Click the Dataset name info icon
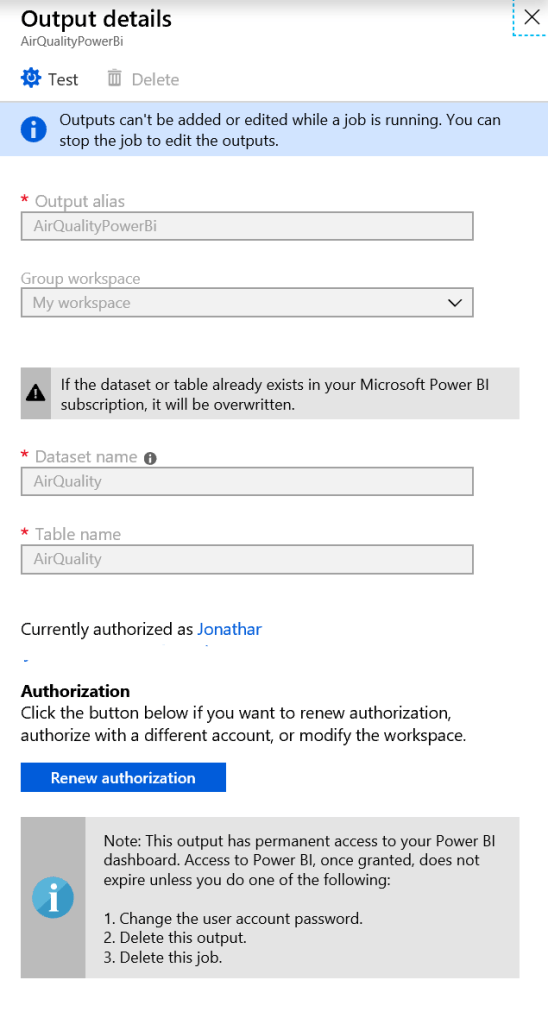The width and height of the screenshot is (548, 1024). [150, 458]
